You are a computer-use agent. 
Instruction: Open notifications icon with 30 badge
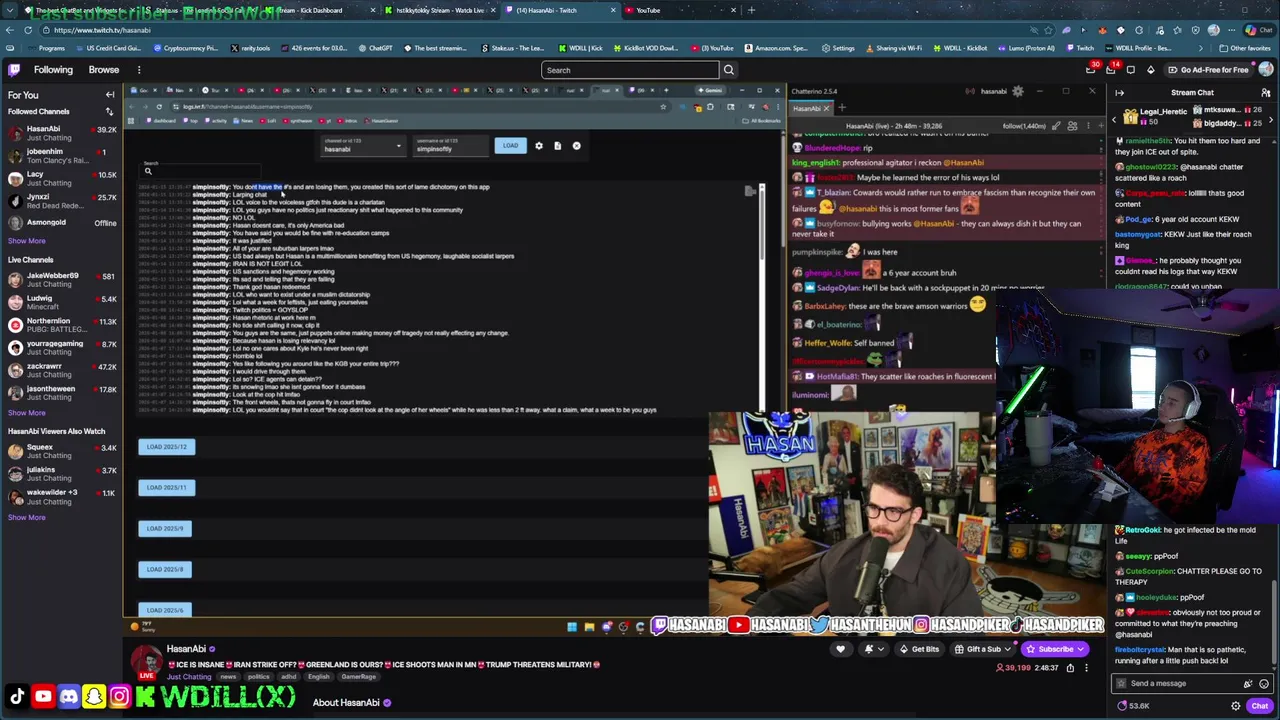pos(1091,70)
